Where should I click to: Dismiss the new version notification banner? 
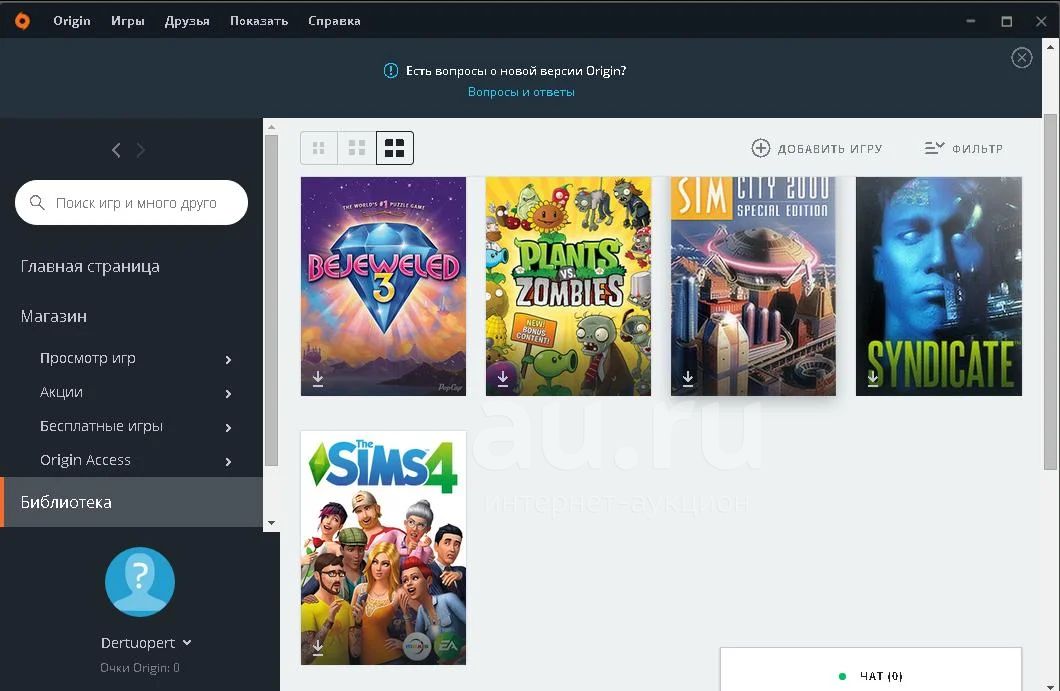point(1021,57)
